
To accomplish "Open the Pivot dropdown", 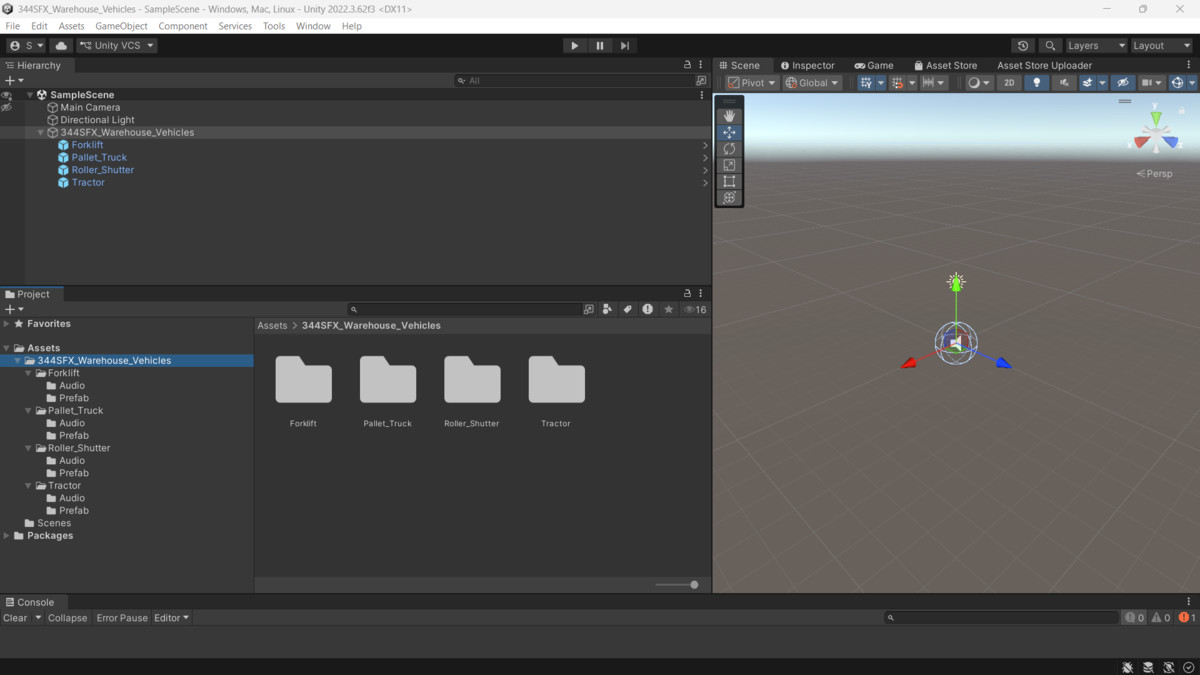I will [x=752, y=83].
